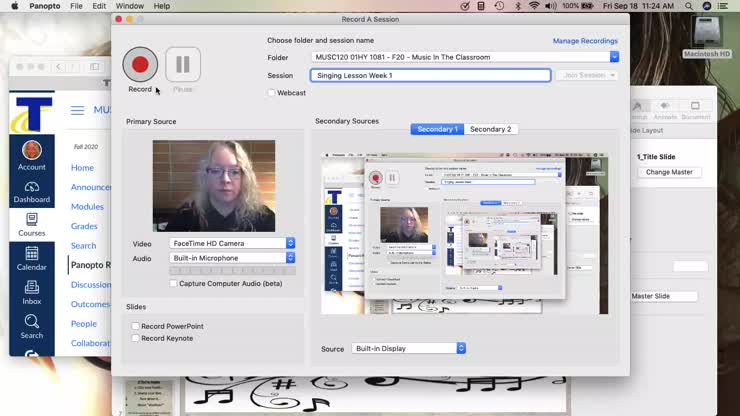Open the Folder dropdown list
The image size is (740, 416).
coord(614,57)
